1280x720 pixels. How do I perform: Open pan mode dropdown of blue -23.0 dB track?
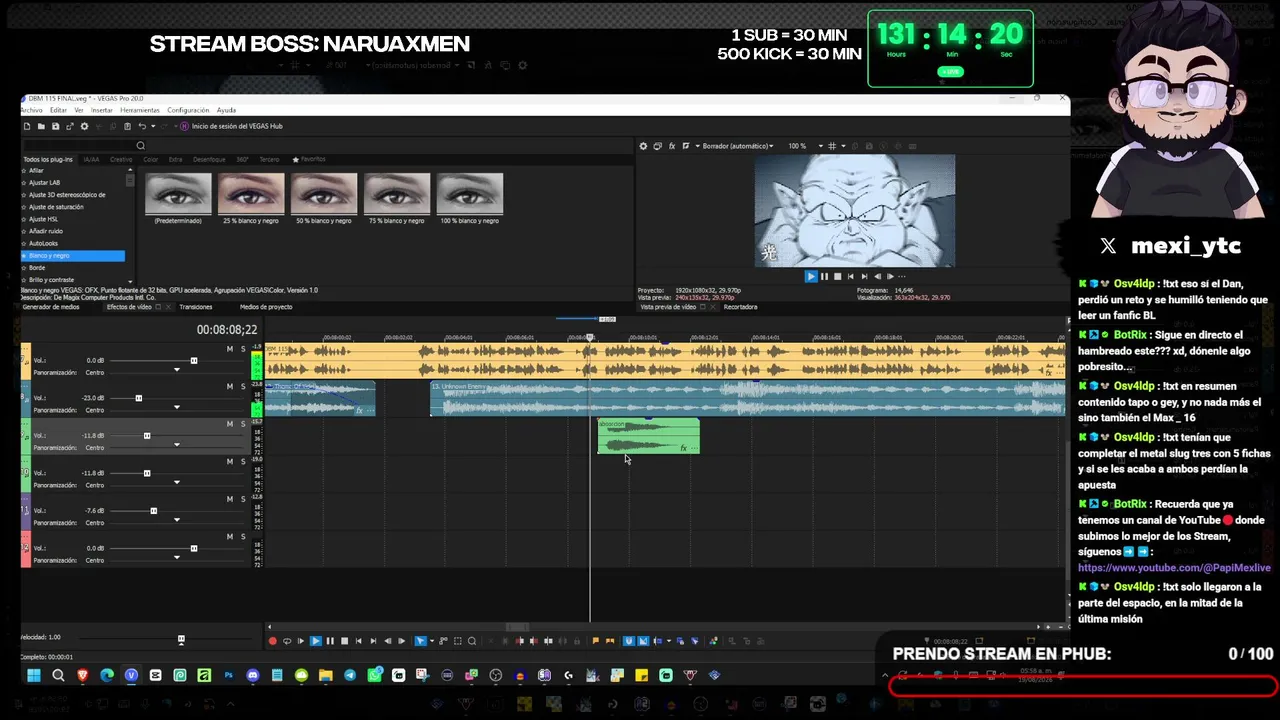tap(177, 408)
